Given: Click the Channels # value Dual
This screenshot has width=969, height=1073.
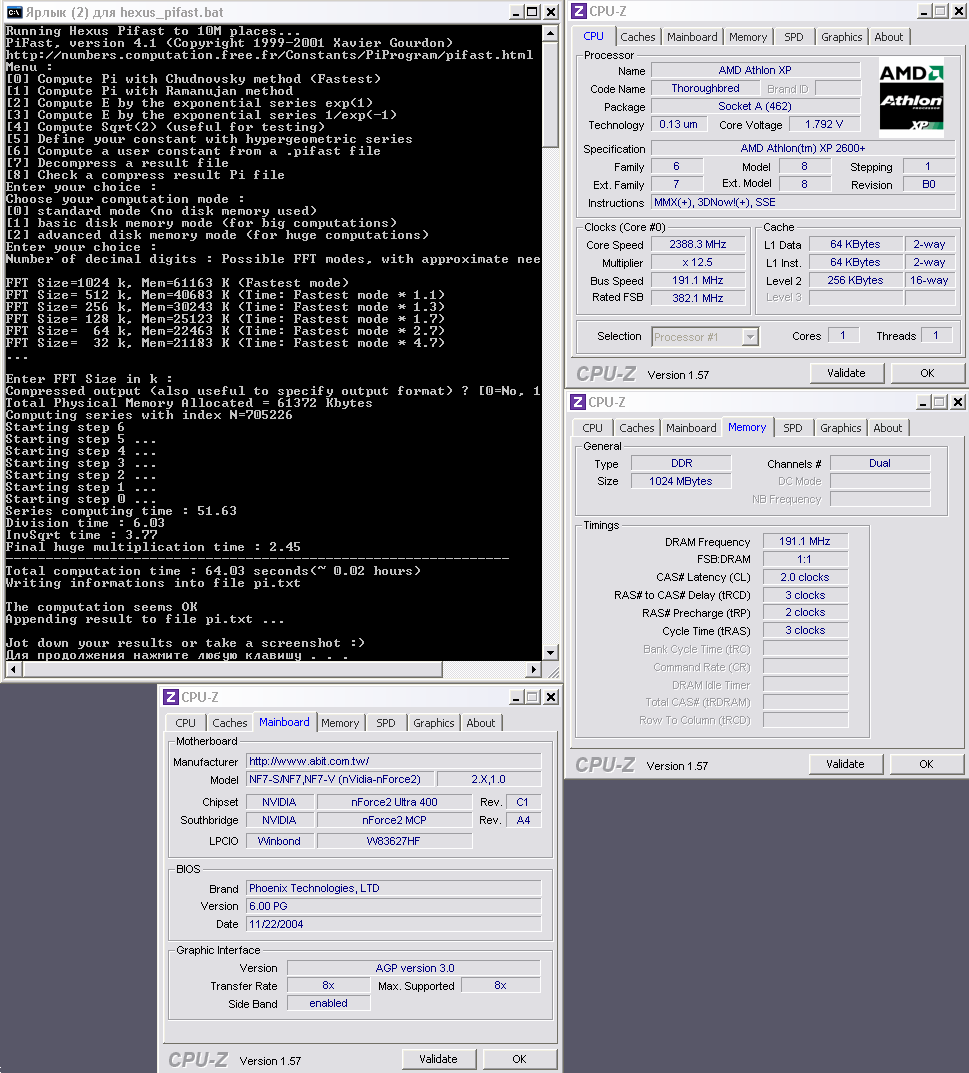Looking at the screenshot, I should click(879, 463).
